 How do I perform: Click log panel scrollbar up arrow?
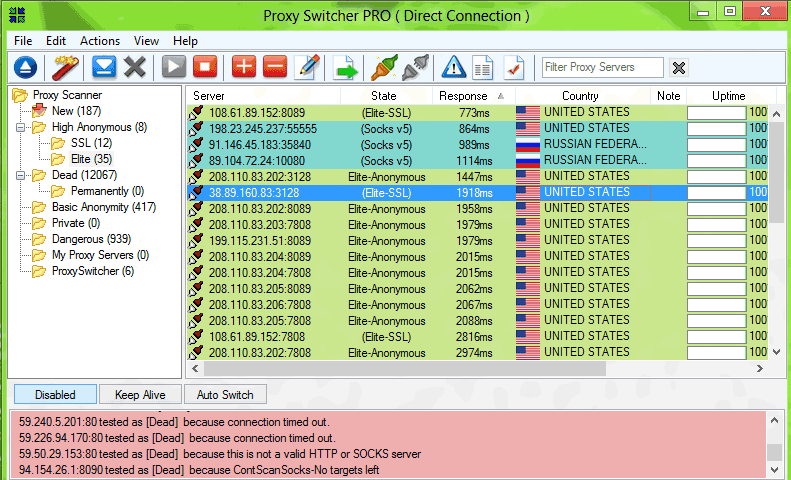(775, 419)
